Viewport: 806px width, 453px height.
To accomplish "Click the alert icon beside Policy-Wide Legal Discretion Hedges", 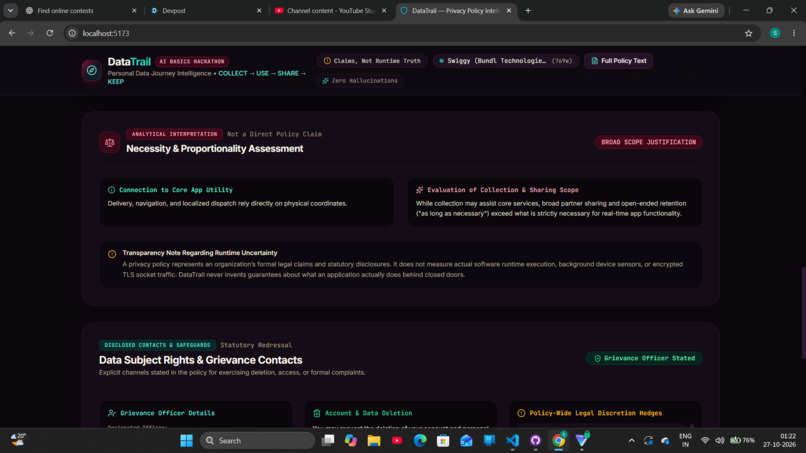I will pyautogui.click(x=521, y=413).
